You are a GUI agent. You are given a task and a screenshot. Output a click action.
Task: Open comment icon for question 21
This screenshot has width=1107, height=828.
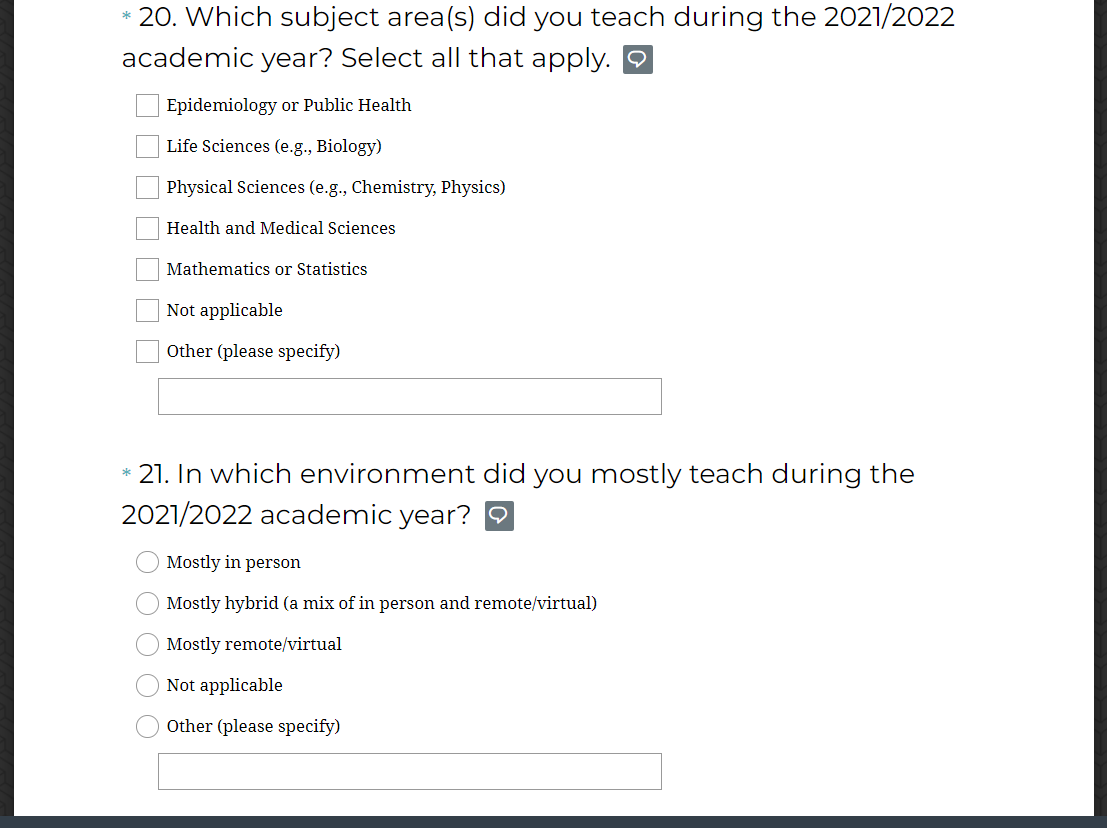point(499,516)
